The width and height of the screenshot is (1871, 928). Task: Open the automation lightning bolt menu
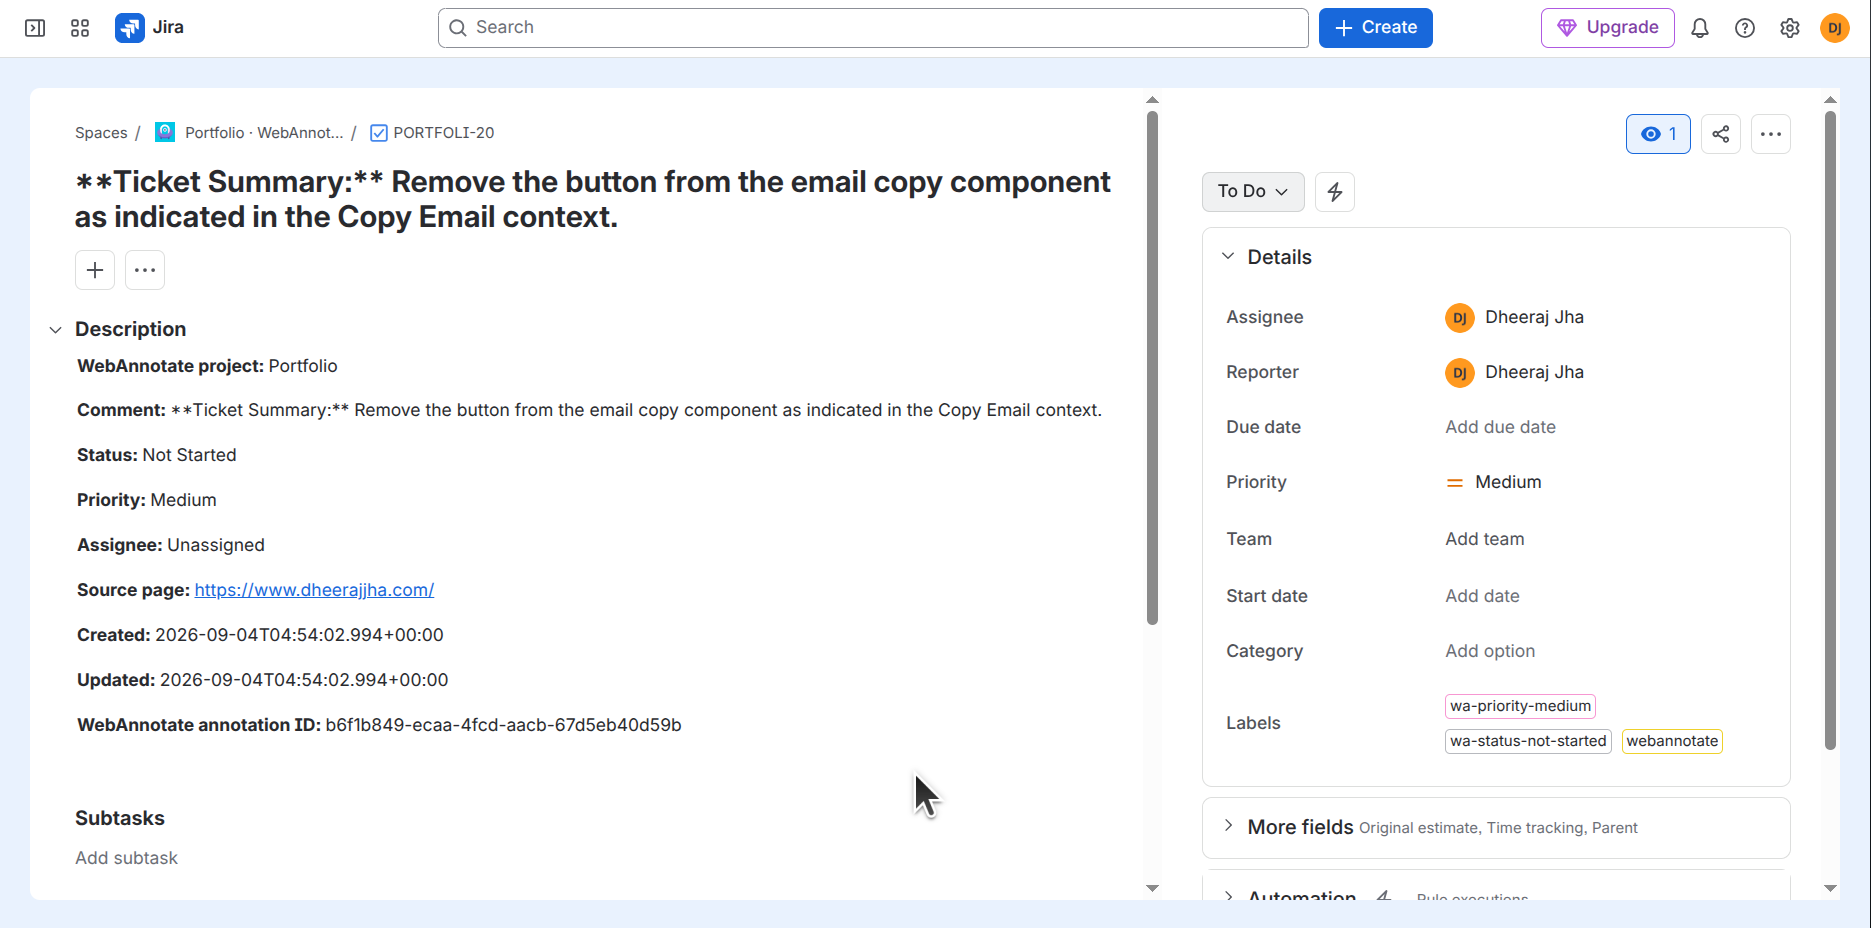click(x=1335, y=192)
